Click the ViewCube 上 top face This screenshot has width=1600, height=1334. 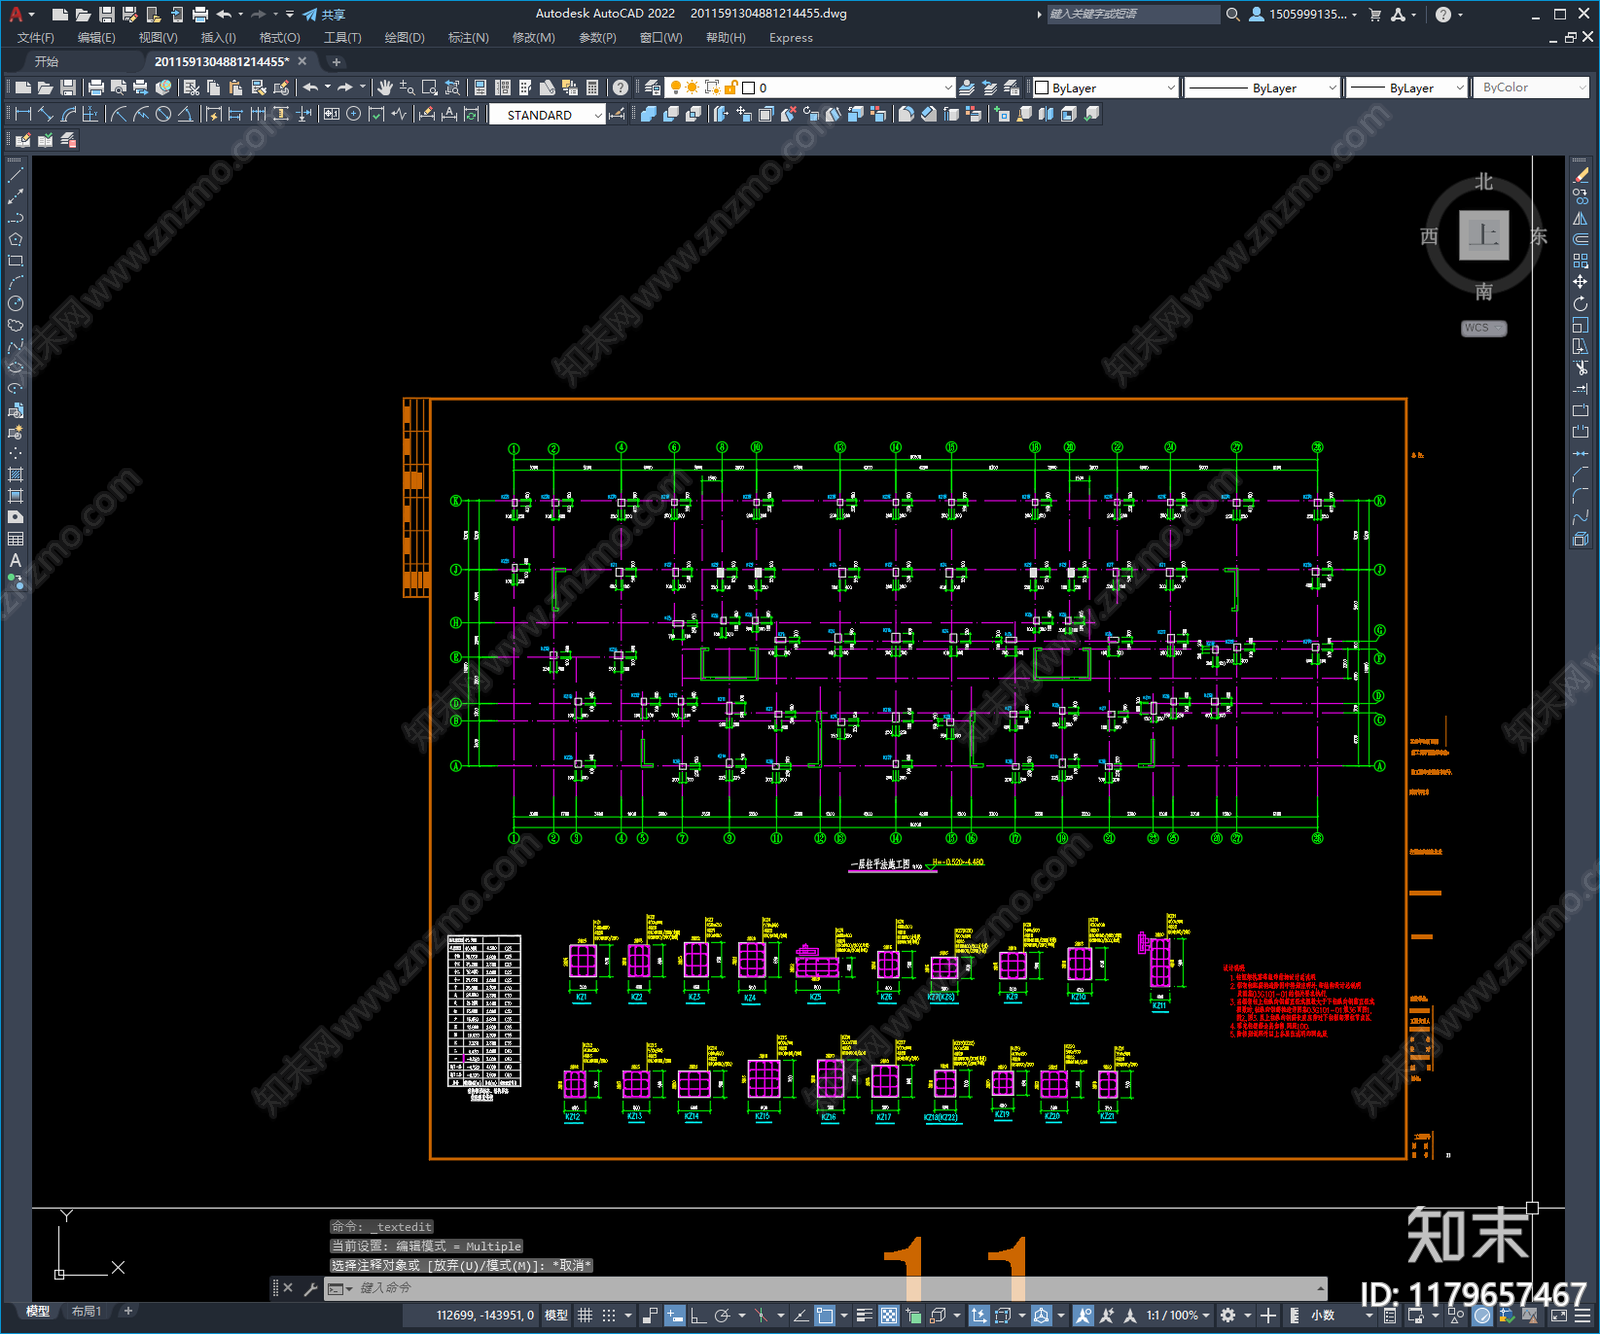(1483, 236)
